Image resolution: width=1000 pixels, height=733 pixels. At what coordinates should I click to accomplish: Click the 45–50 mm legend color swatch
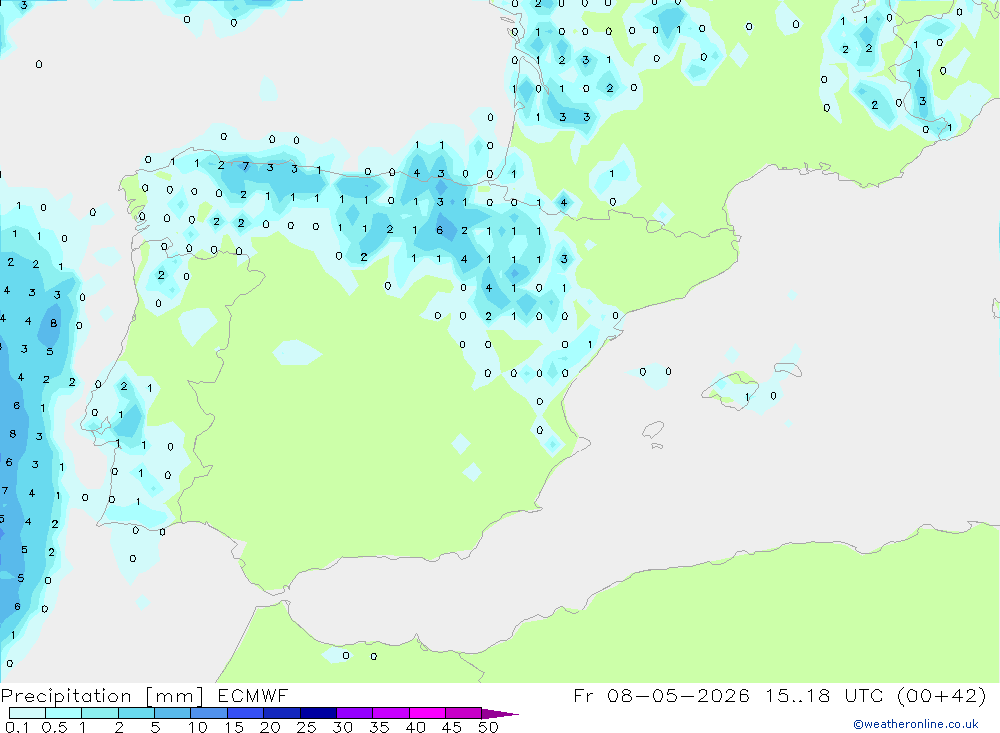[x=464, y=713]
